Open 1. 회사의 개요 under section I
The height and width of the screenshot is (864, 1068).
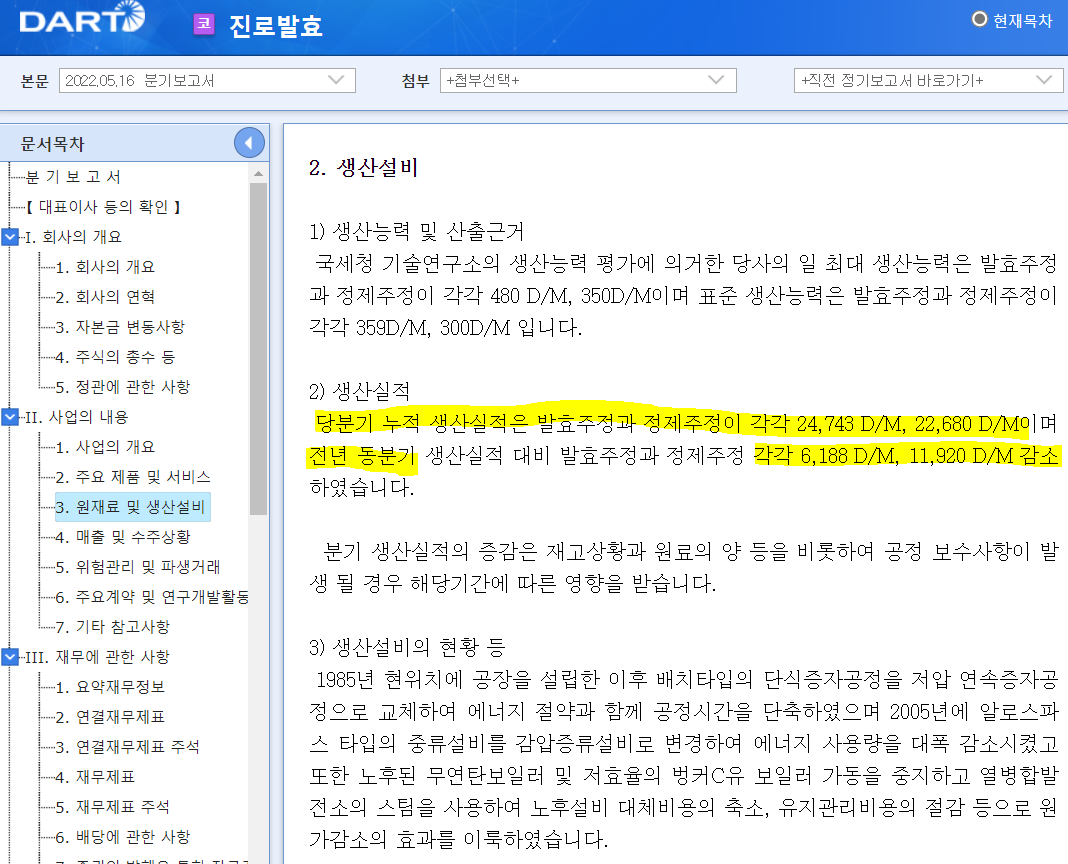105,266
